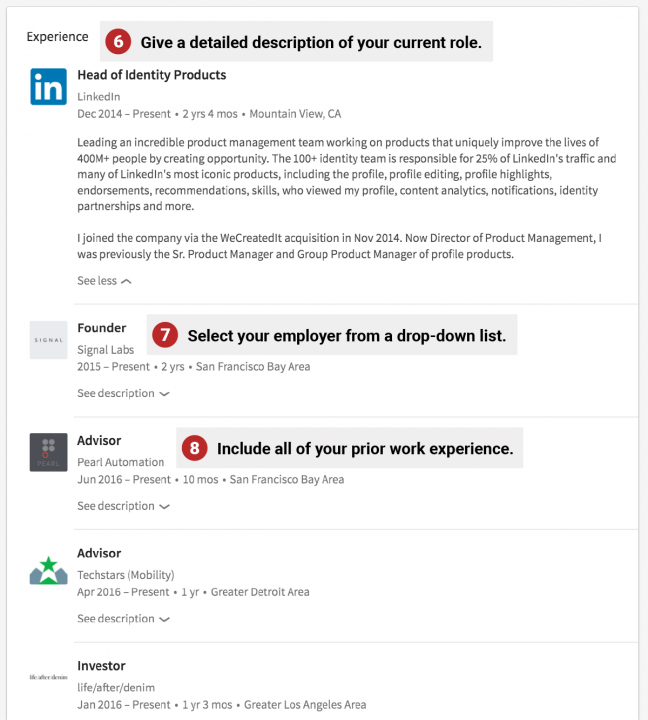
Task: Open the Investor position title
Action: pos(101,666)
